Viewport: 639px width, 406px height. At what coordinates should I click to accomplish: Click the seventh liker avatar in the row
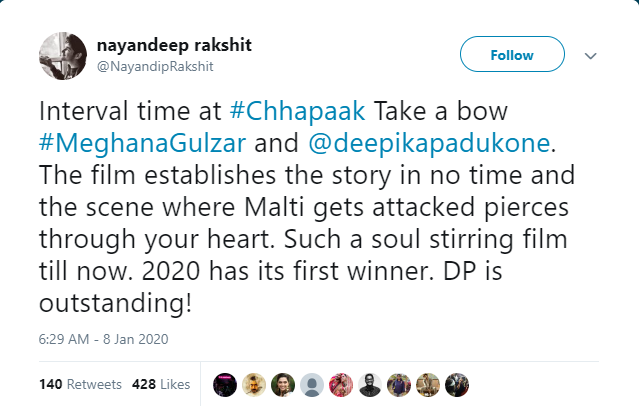coord(399,384)
